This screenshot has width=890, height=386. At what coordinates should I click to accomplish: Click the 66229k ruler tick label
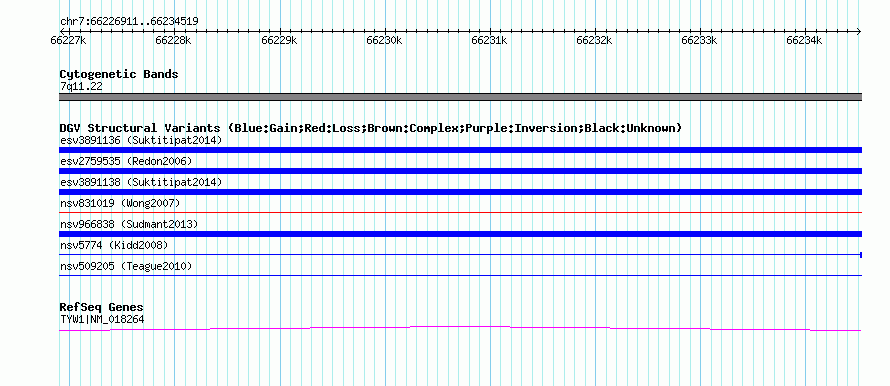tap(279, 40)
